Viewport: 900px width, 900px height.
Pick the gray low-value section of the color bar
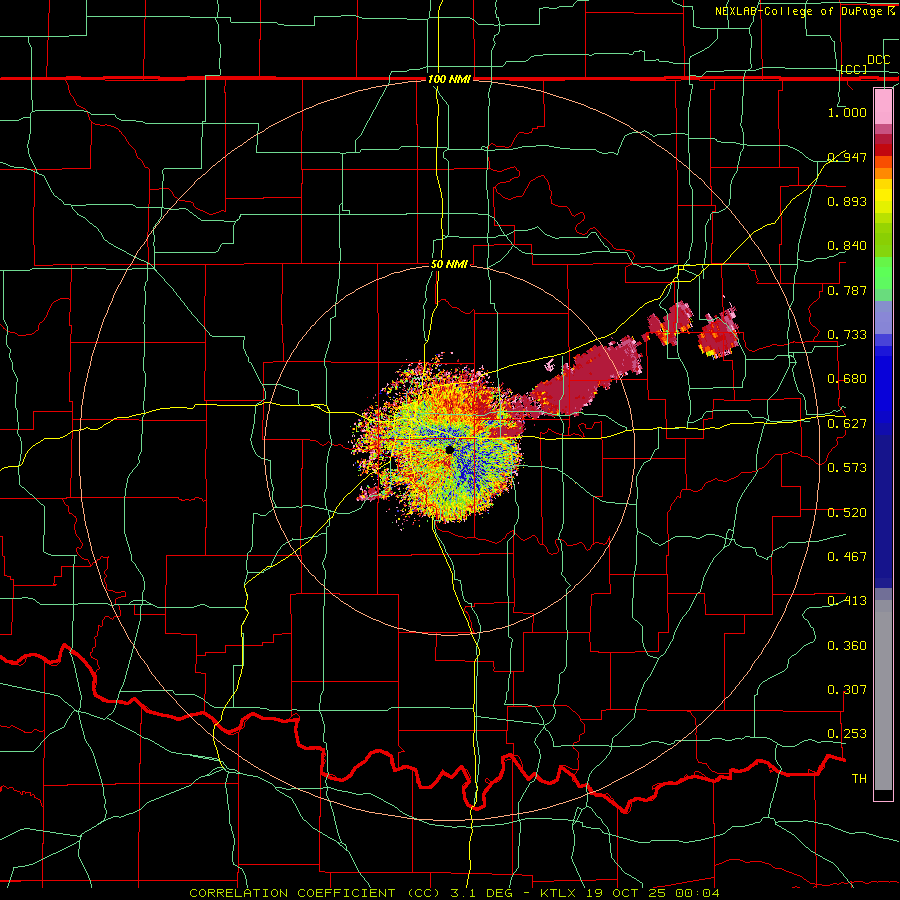[883, 695]
